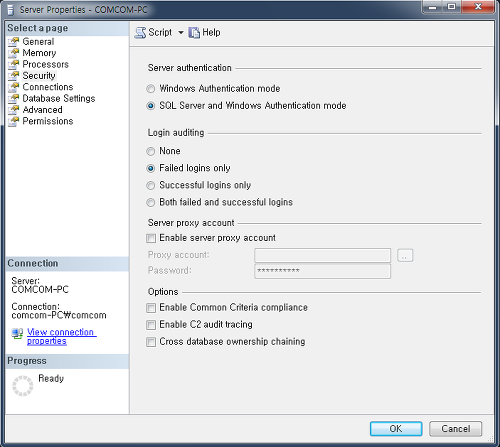Click the Database Settings page icon
500x447 pixels.
point(14,98)
